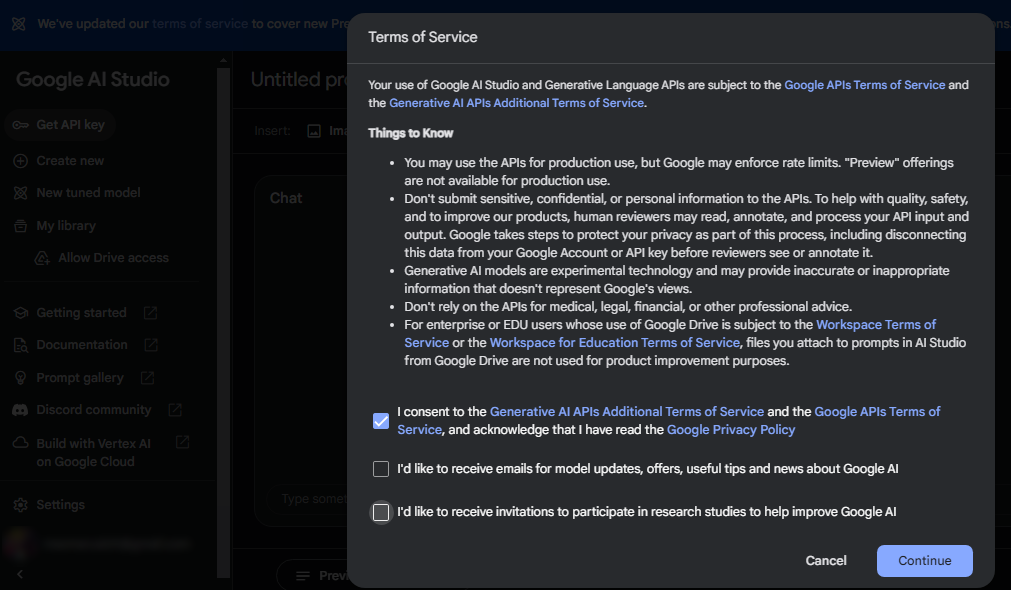
Task: Open Google APIs Terms of Service link in intro
Action: point(865,85)
